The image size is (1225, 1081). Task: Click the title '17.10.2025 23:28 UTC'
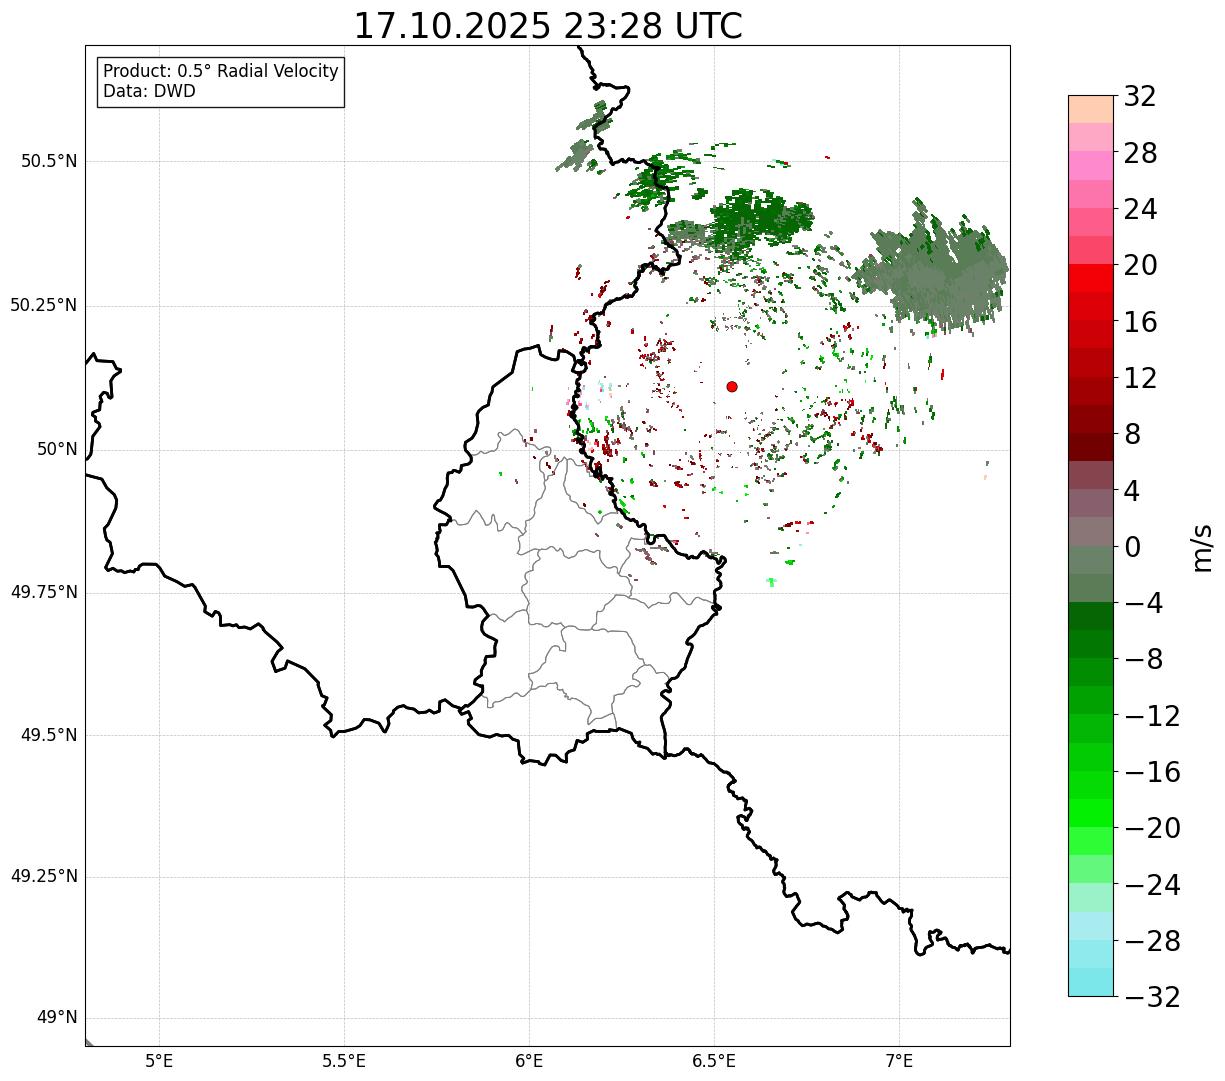point(548,26)
